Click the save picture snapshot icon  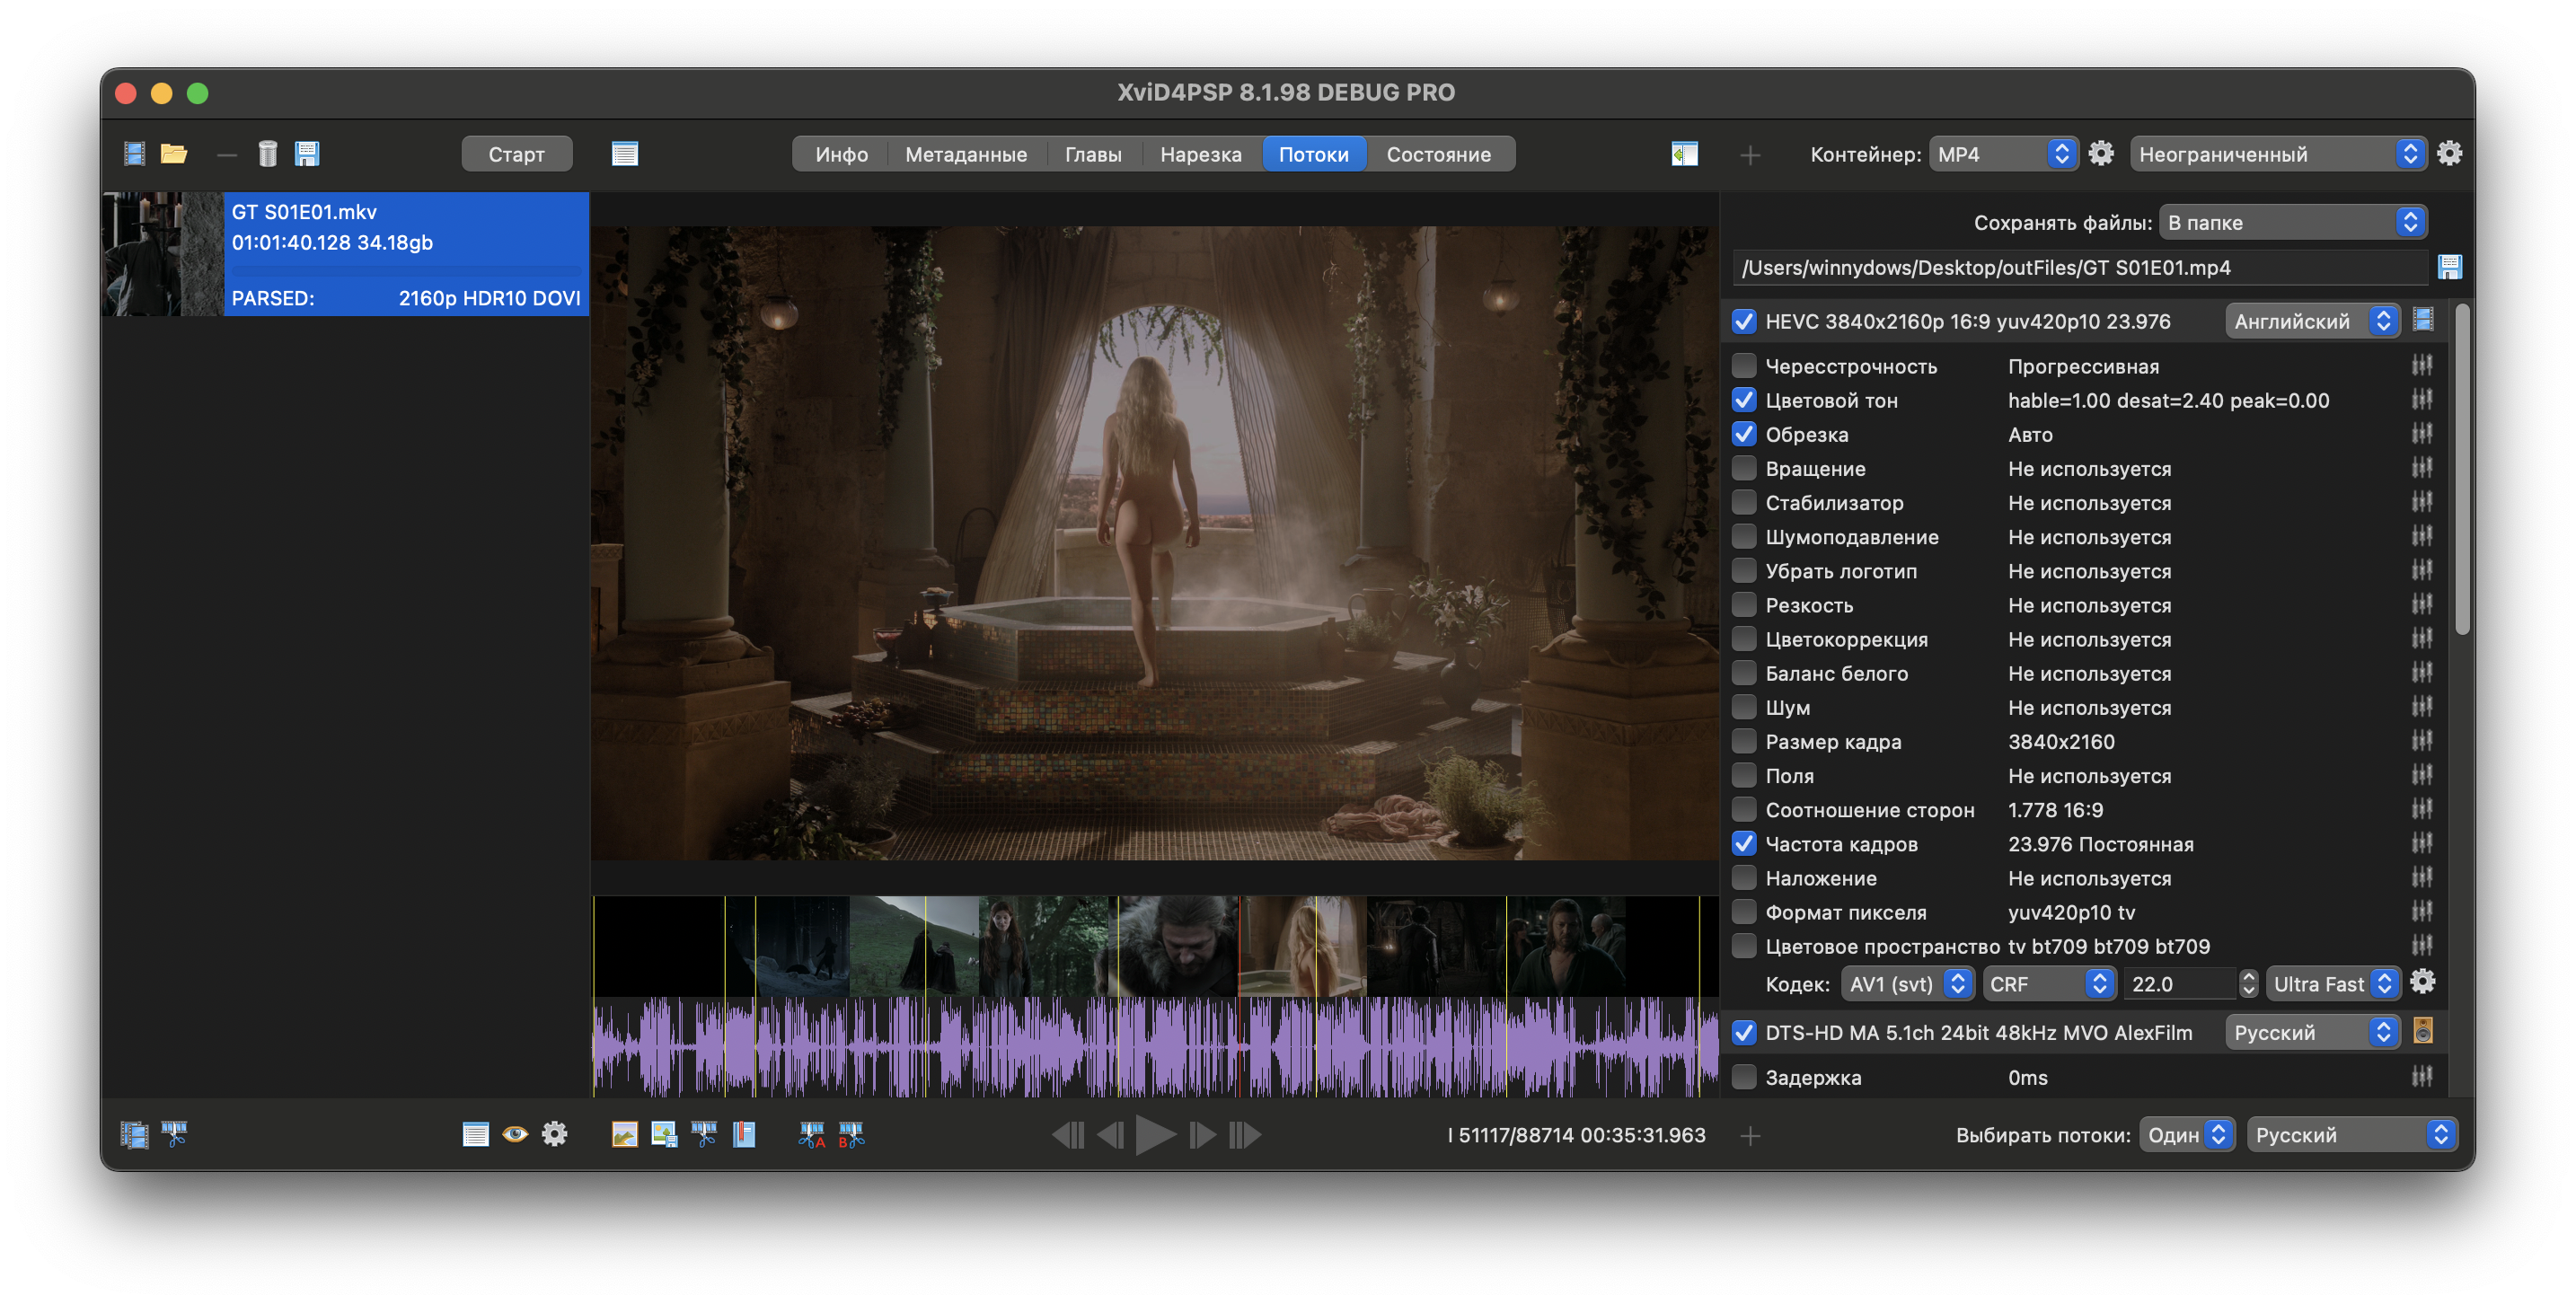pos(664,1134)
